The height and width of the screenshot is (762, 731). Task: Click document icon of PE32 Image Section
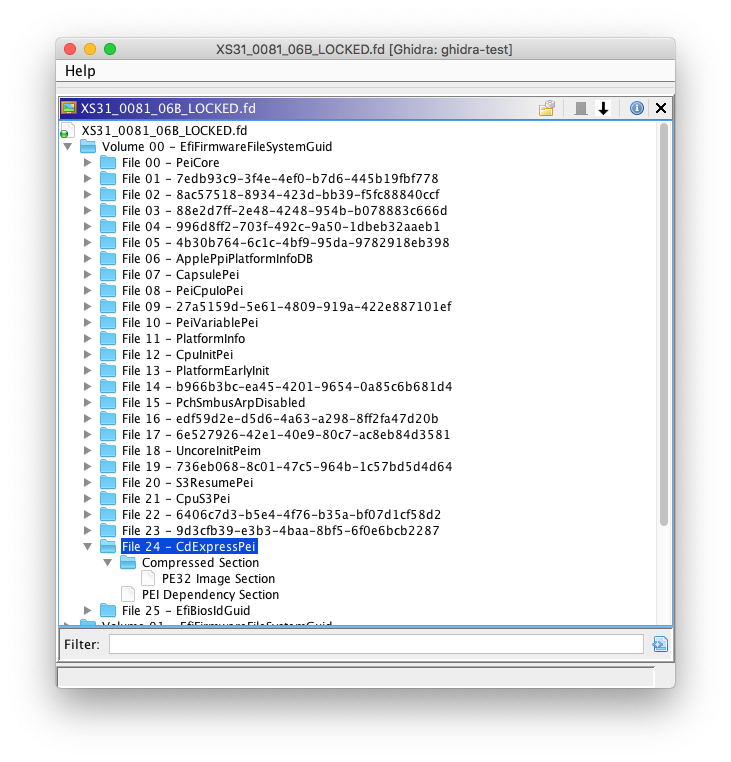pyautogui.click(x=148, y=578)
